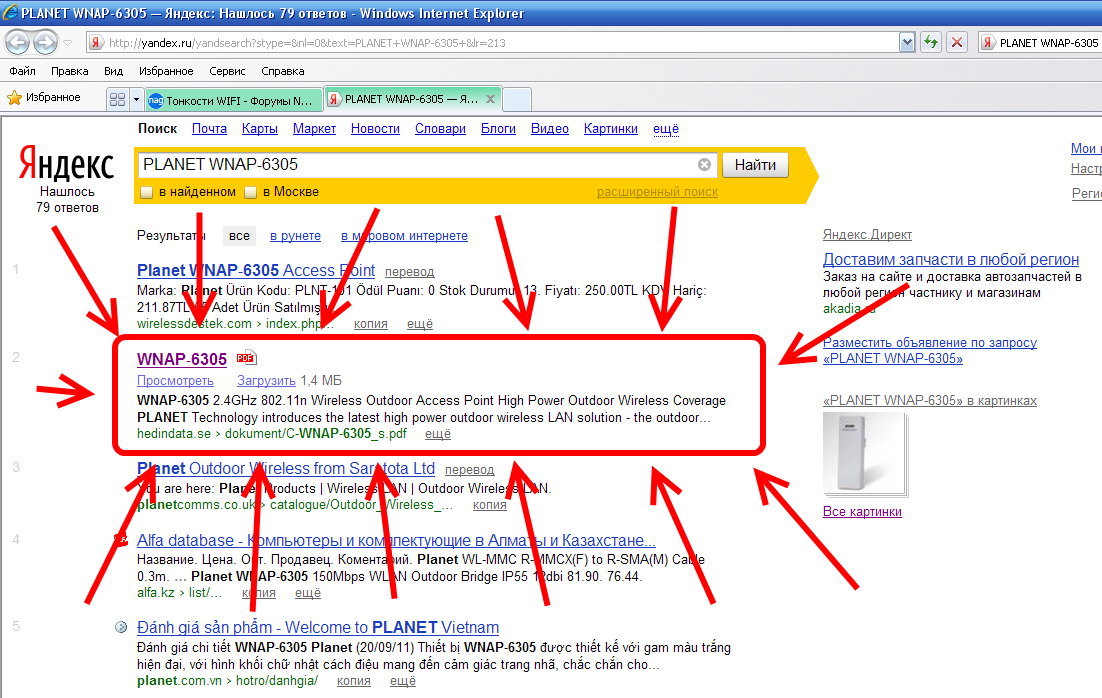Open the Почта link

[x=209, y=129]
